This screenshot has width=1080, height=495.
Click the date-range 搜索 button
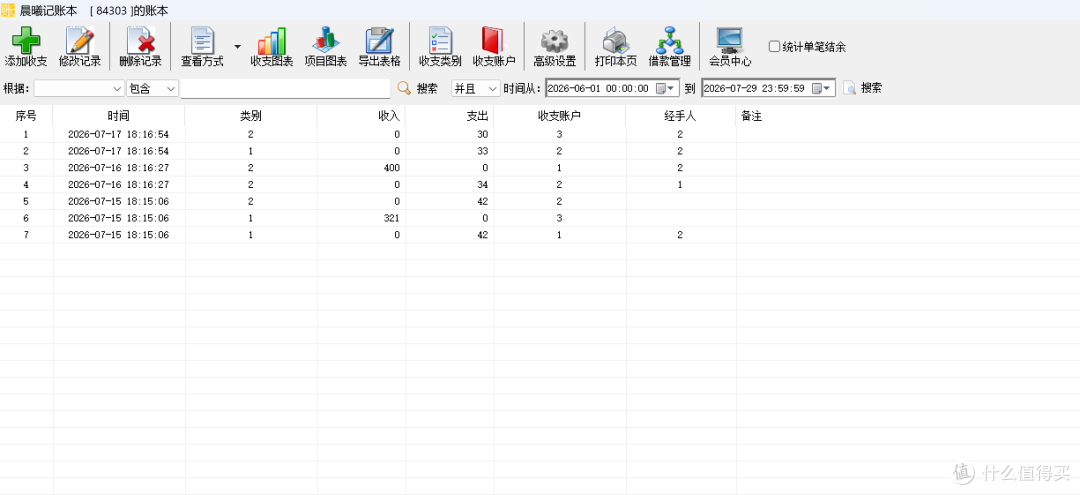(862, 88)
